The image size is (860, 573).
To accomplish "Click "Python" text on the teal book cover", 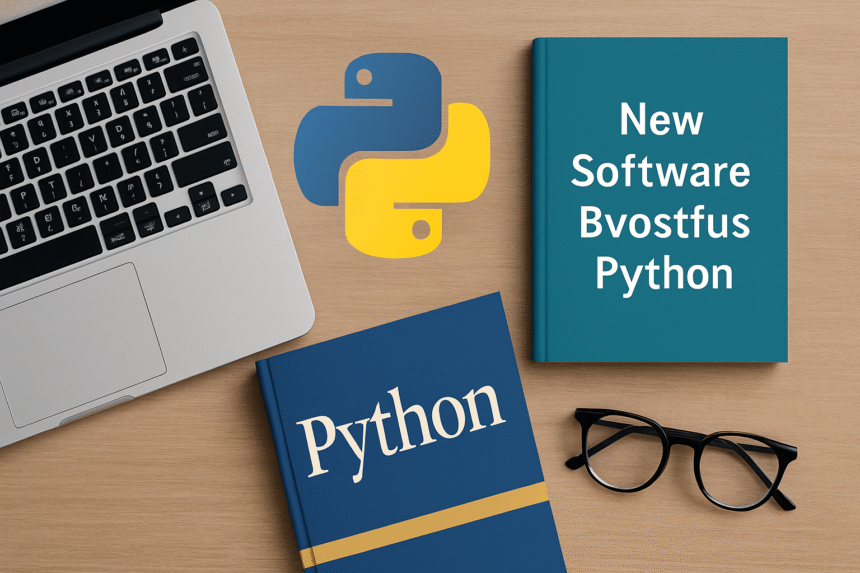I will 663,272.
